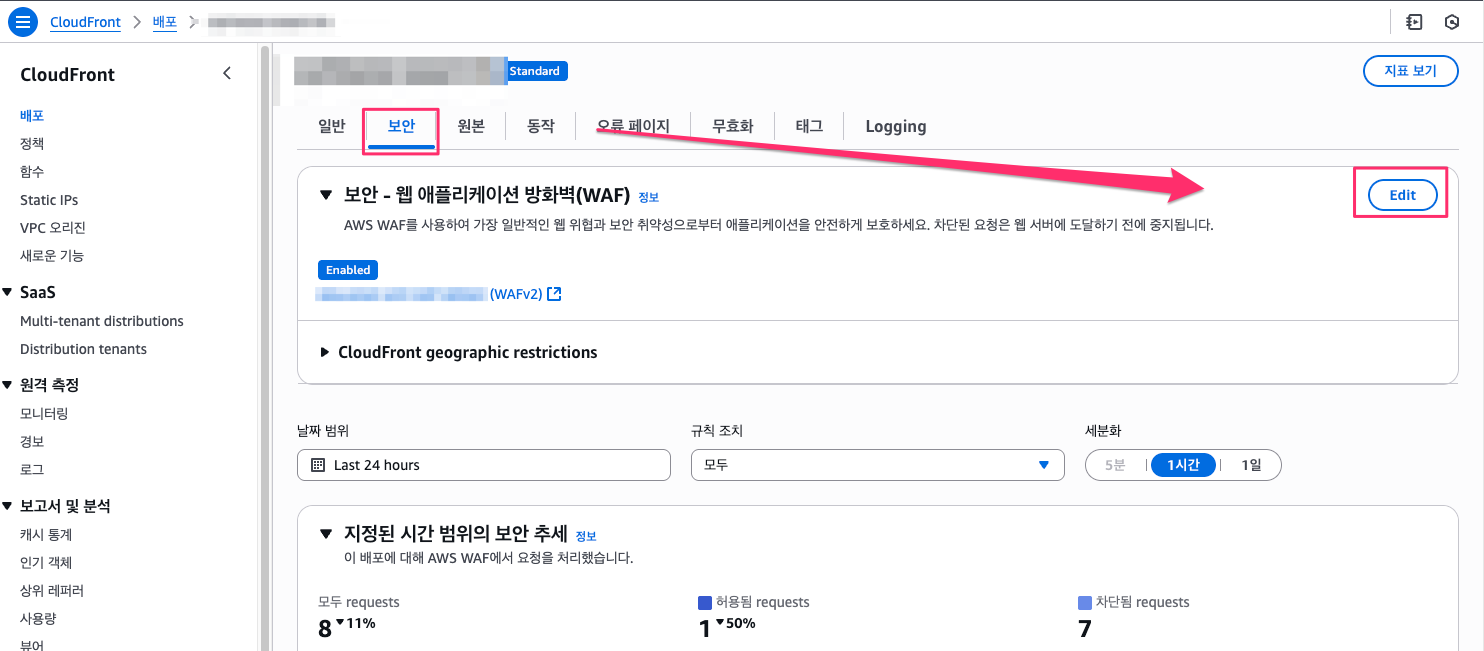Viewport: 1484px width, 651px height.
Task: Open 정보 link next to WAF heading
Action: point(648,197)
